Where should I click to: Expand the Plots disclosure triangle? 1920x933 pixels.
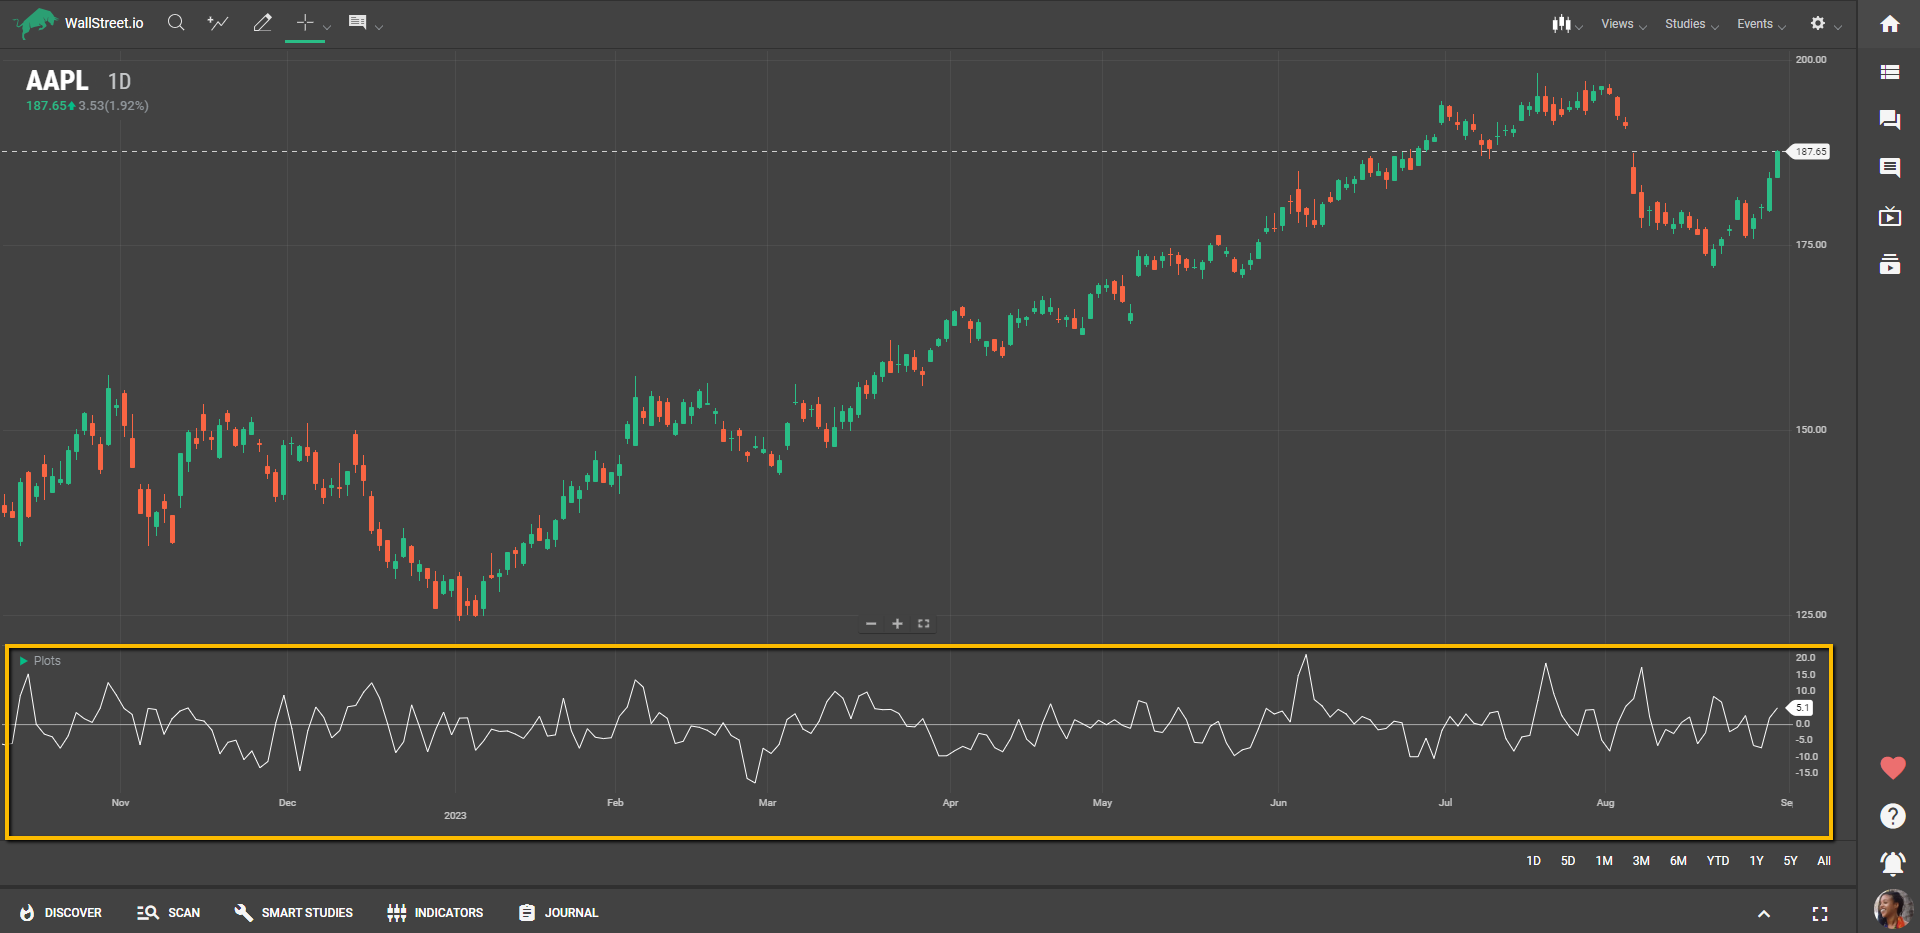coord(23,661)
